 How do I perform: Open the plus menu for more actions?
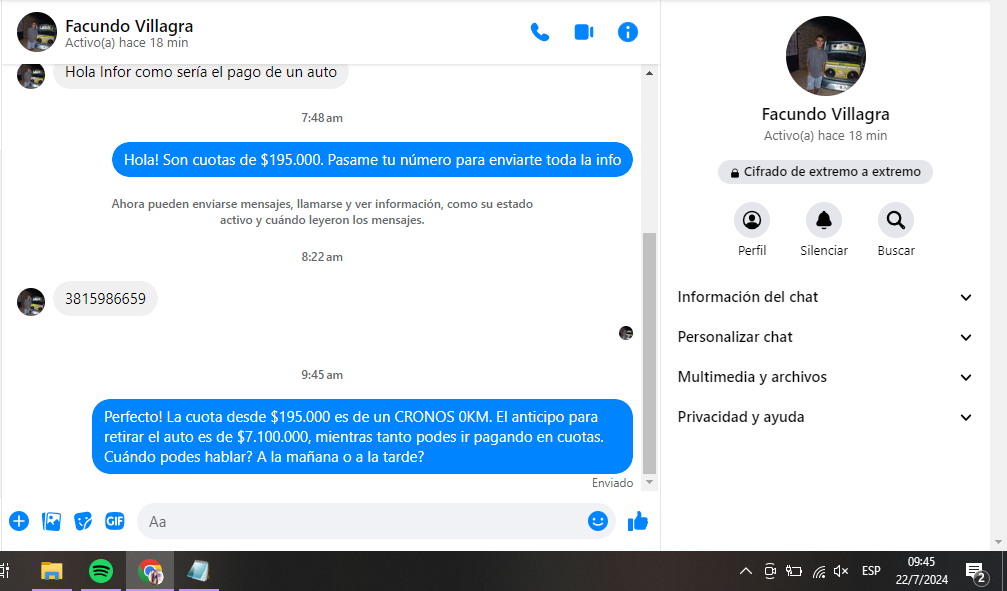[x=19, y=521]
